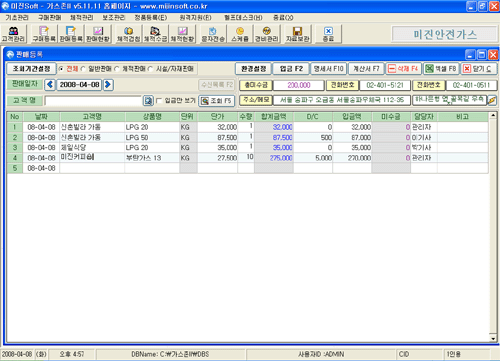This screenshot has height=361, width=500.
Task: Select the 제일식당 customer cell
Action: click(92, 148)
